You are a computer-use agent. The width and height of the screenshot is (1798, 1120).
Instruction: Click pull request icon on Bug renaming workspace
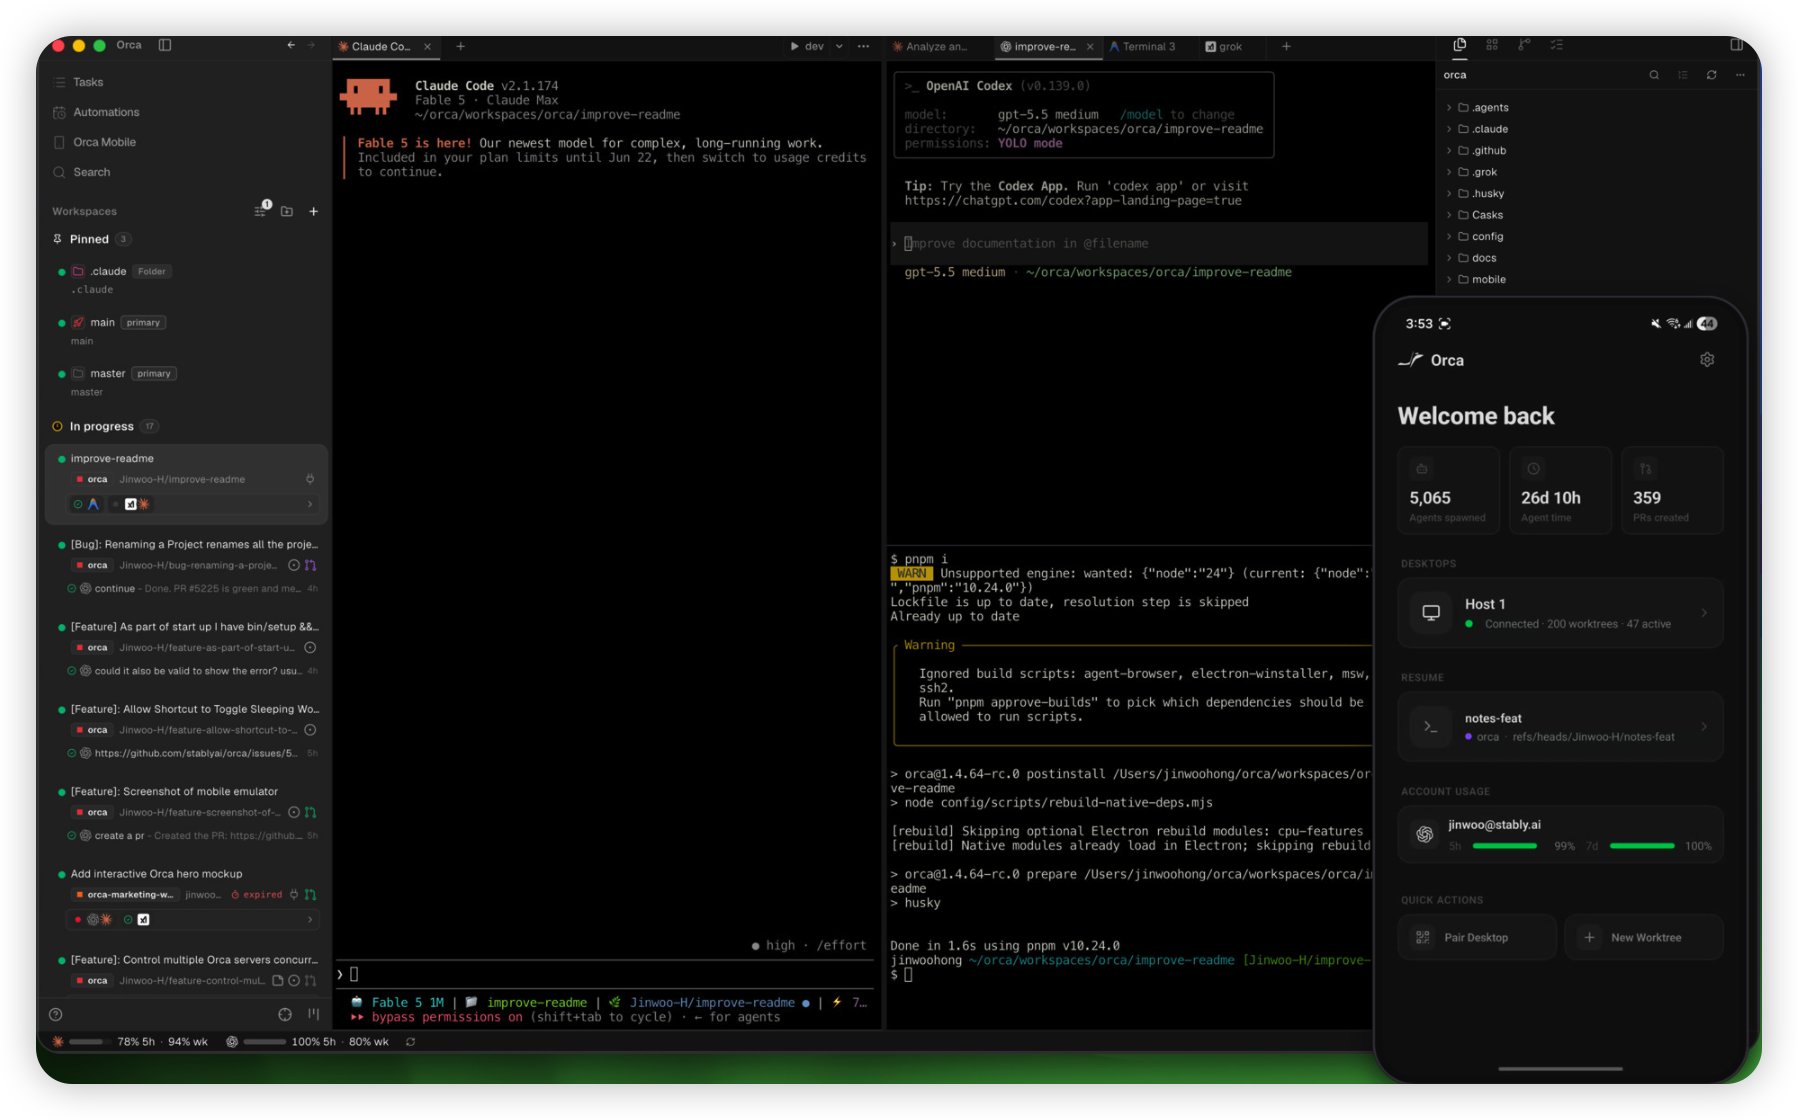coord(310,565)
